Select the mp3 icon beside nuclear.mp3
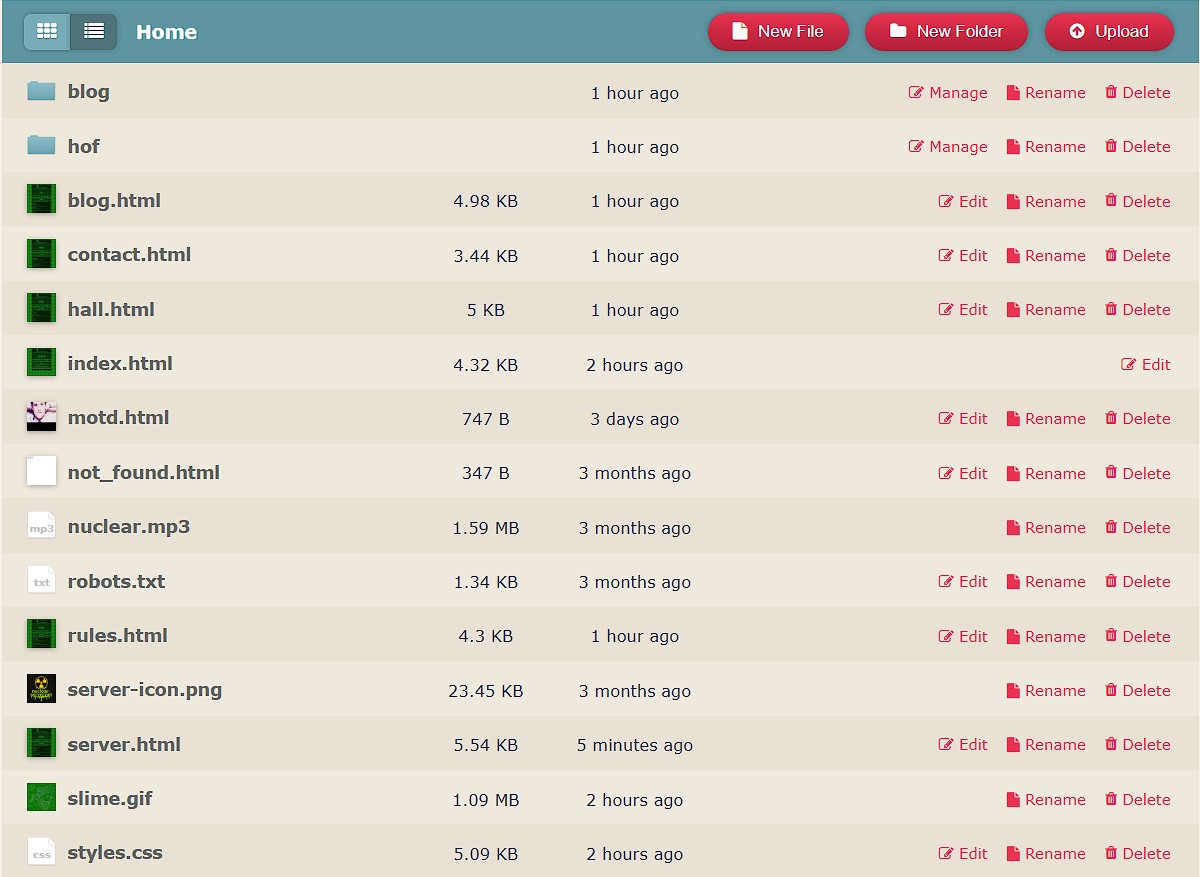1200x877 pixels. tap(41, 527)
